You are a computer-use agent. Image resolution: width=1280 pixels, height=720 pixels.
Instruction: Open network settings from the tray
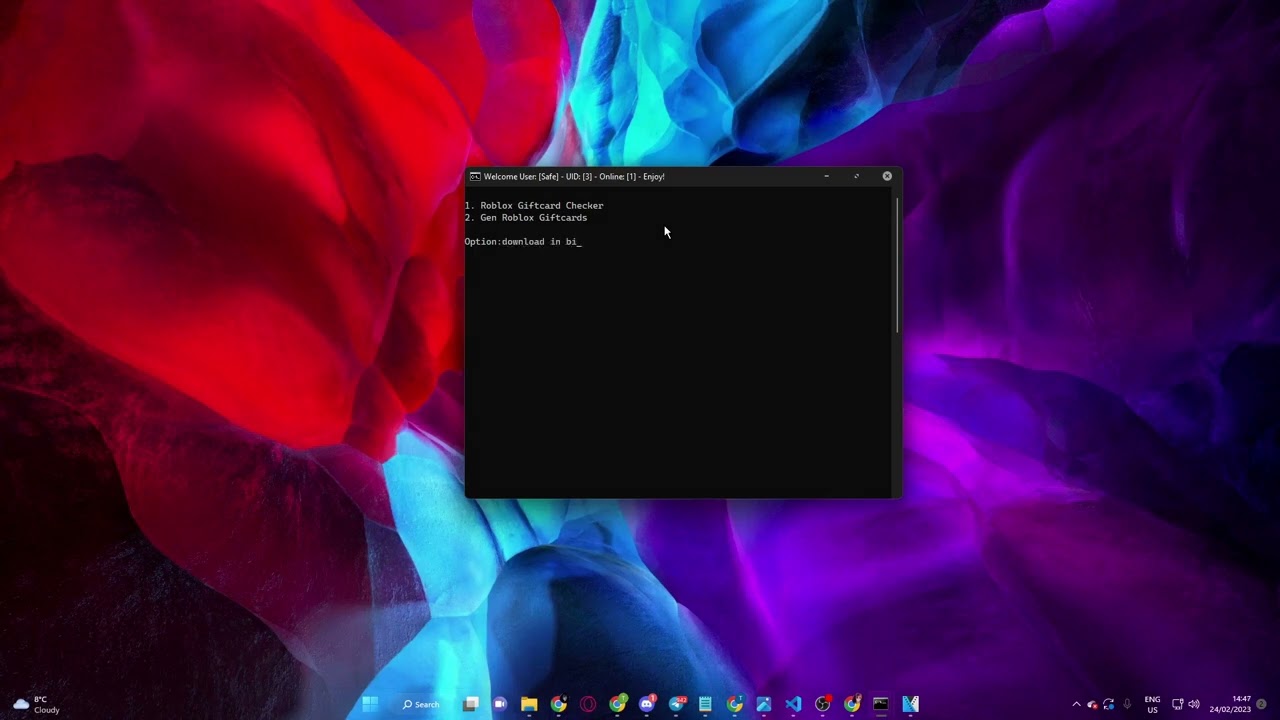(x=1177, y=704)
